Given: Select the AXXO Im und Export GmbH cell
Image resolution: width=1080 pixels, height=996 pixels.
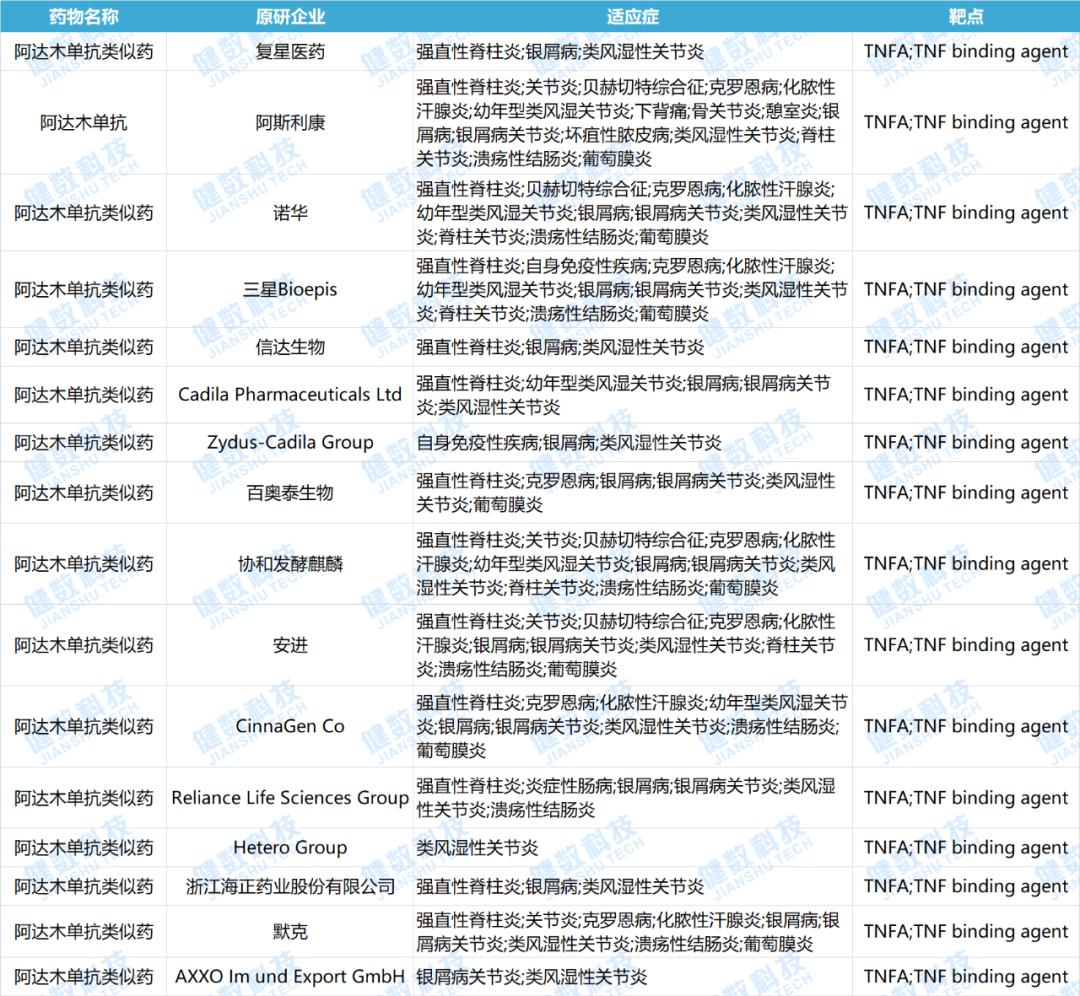Looking at the screenshot, I should click(x=290, y=977).
